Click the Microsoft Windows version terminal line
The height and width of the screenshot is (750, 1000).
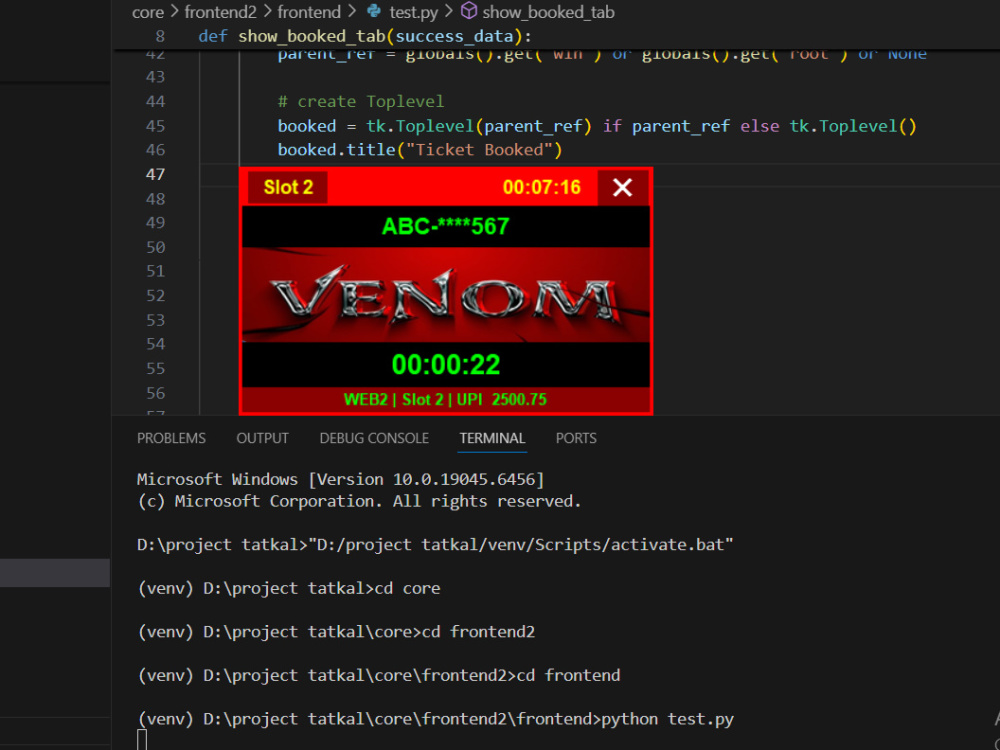click(x=341, y=479)
